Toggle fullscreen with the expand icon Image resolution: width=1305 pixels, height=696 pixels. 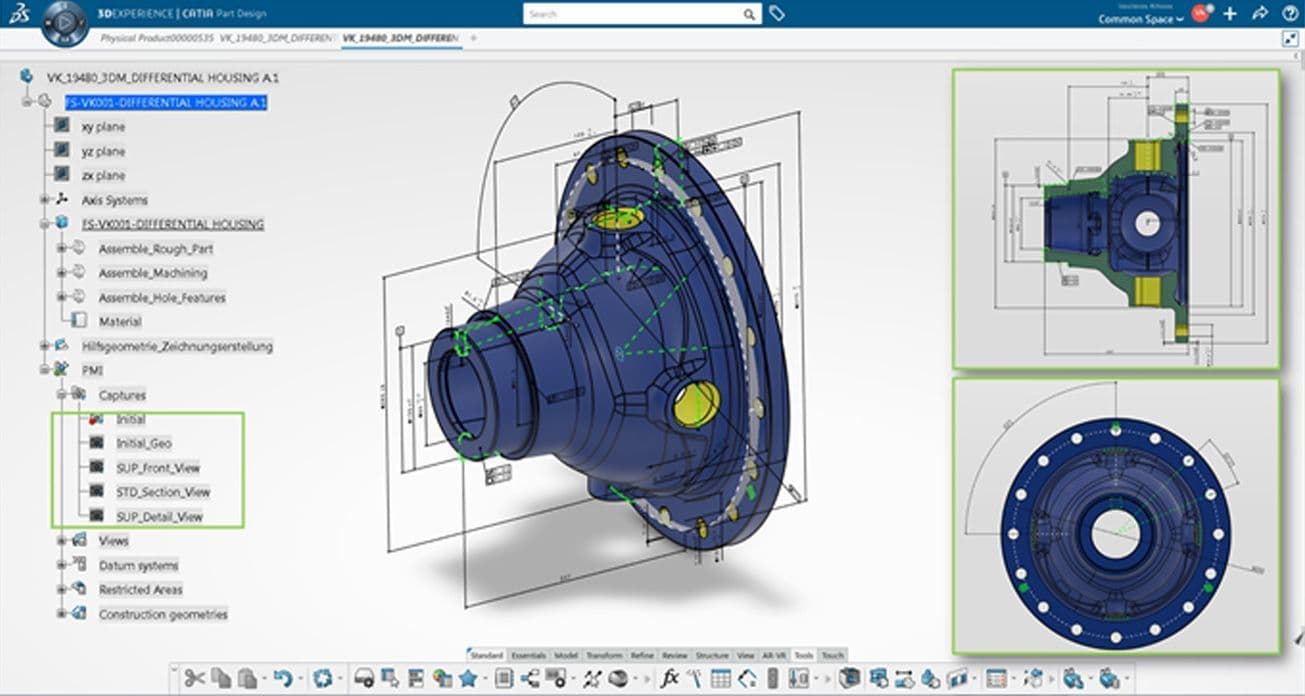click(1289, 38)
